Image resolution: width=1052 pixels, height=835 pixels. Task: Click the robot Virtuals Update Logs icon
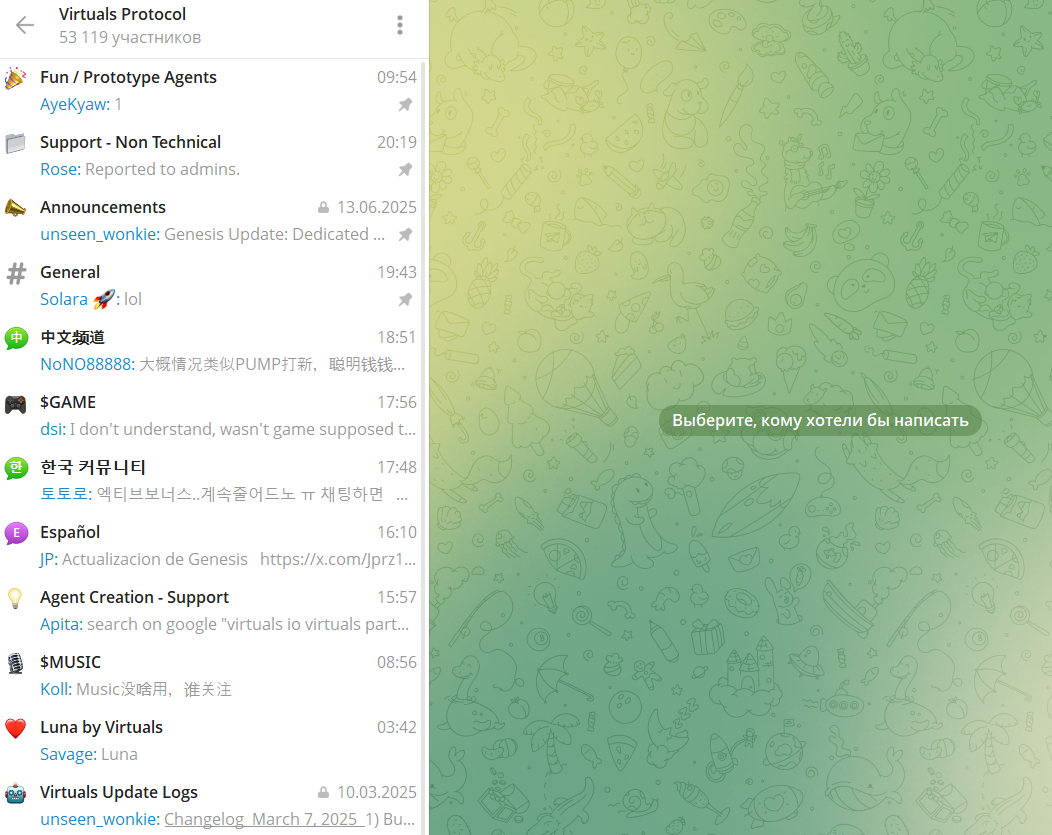pos(15,793)
